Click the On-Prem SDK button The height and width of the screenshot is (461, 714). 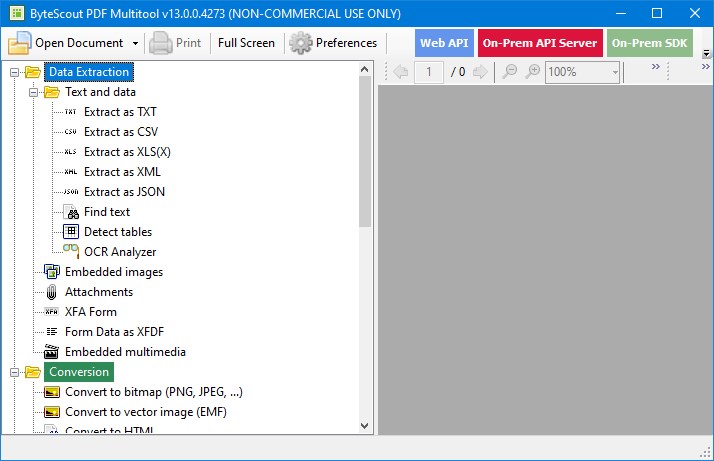[x=649, y=43]
